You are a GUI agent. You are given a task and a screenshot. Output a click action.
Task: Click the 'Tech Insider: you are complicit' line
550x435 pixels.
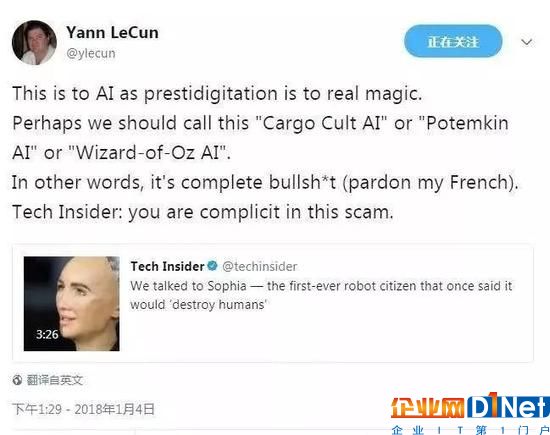[203, 212]
